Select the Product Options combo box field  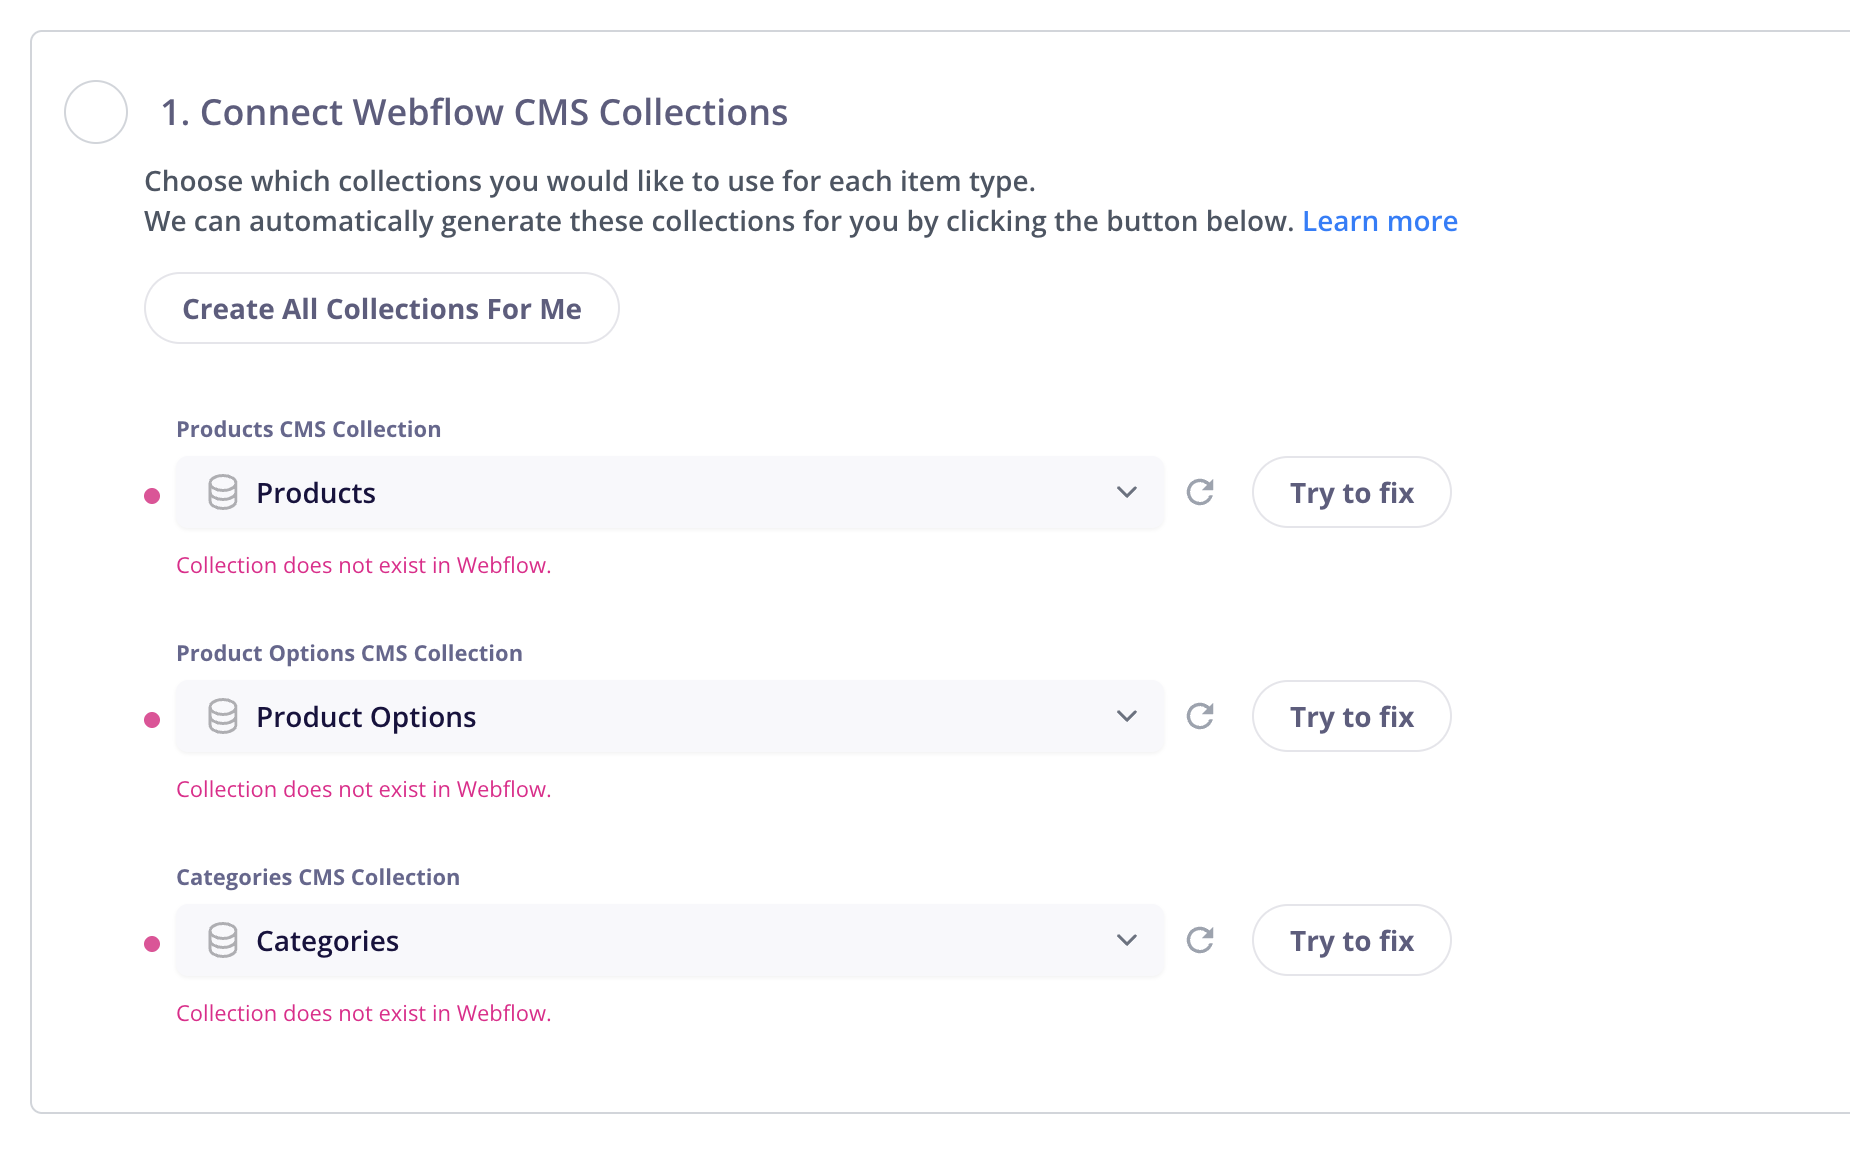tap(670, 716)
